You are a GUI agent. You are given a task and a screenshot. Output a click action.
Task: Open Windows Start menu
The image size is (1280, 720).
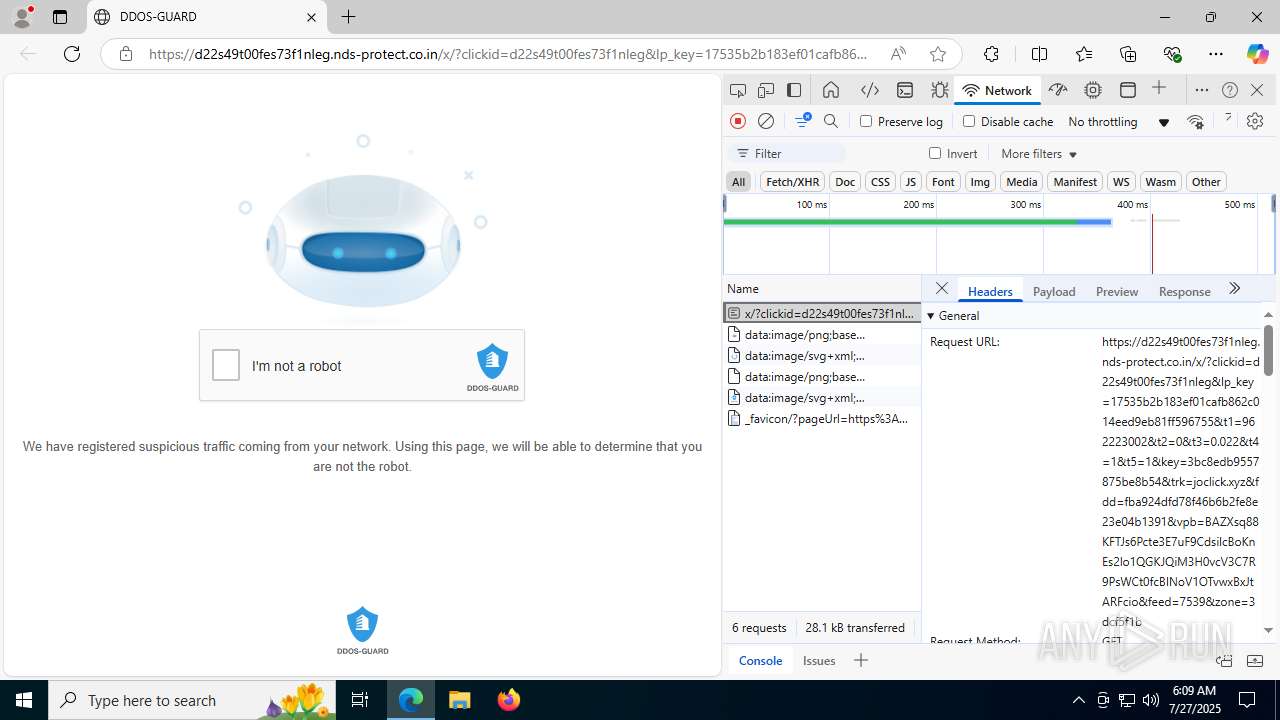point(24,700)
